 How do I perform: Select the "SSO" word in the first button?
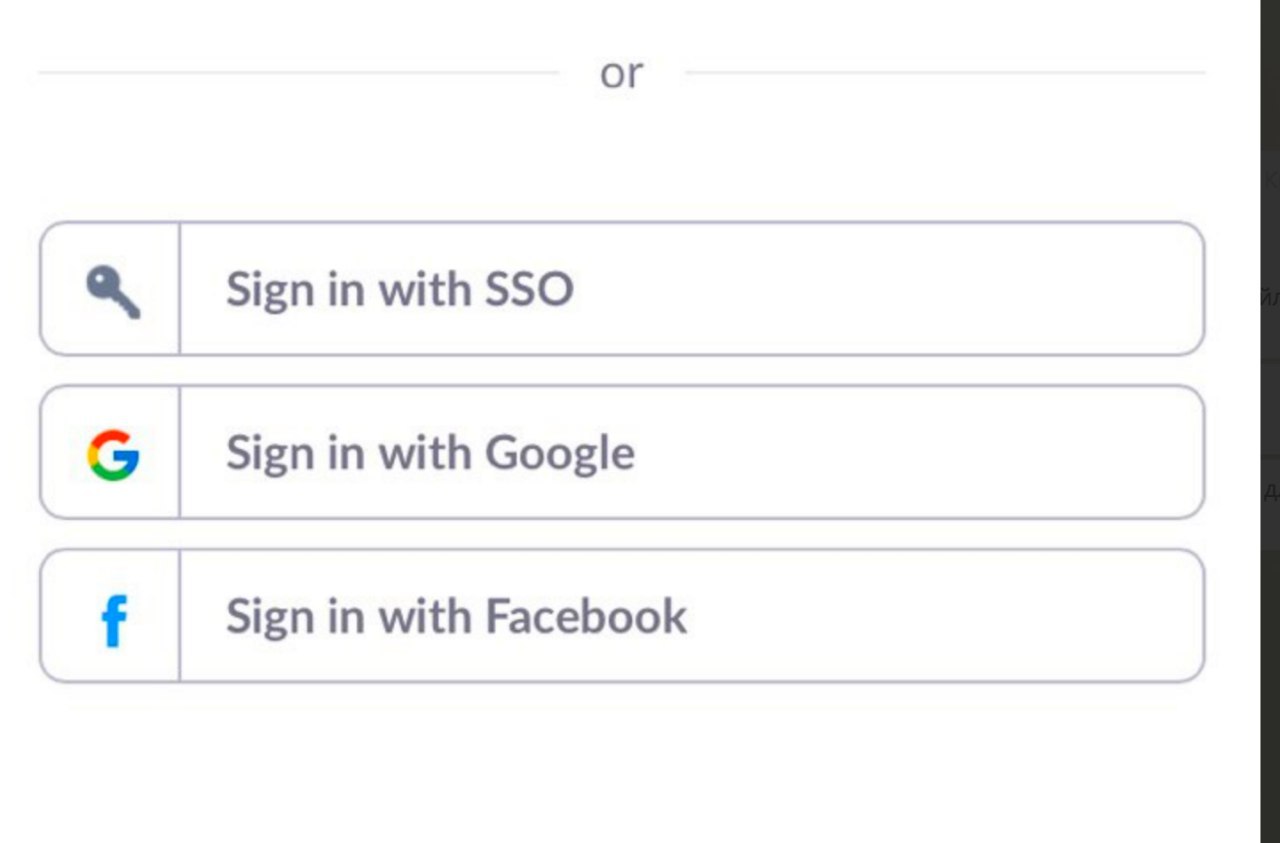[529, 289]
